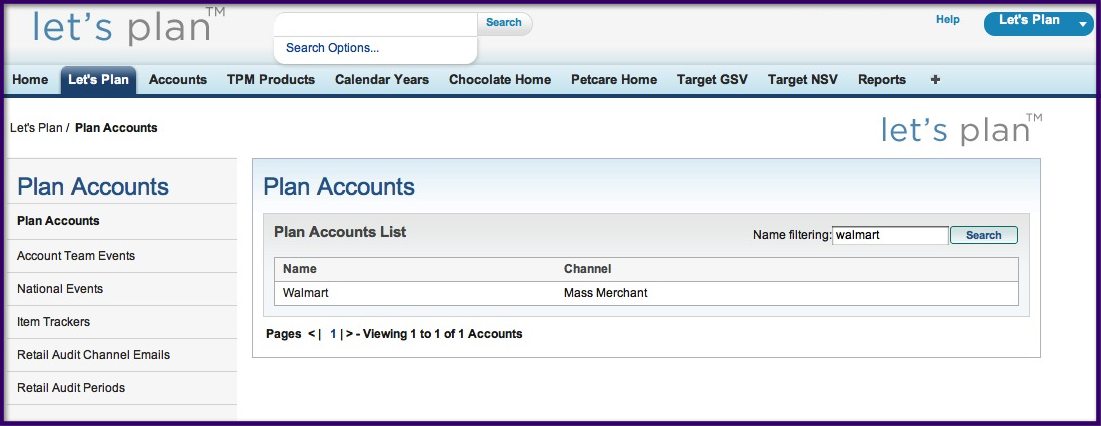Screen dimensions: 1101x426
Task: Go to previous page arrow
Action: tap(312, 334)
